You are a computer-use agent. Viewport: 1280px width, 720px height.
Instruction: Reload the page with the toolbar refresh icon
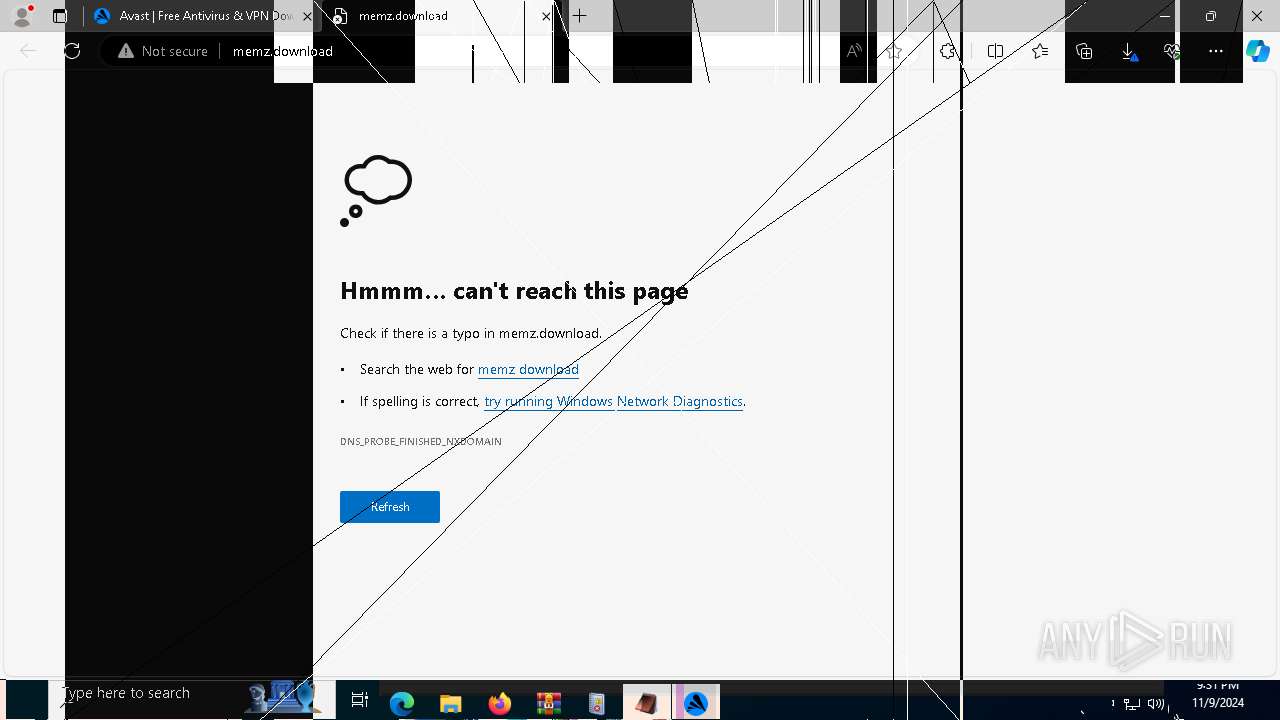pyautogui.click(x=72, y=51)
